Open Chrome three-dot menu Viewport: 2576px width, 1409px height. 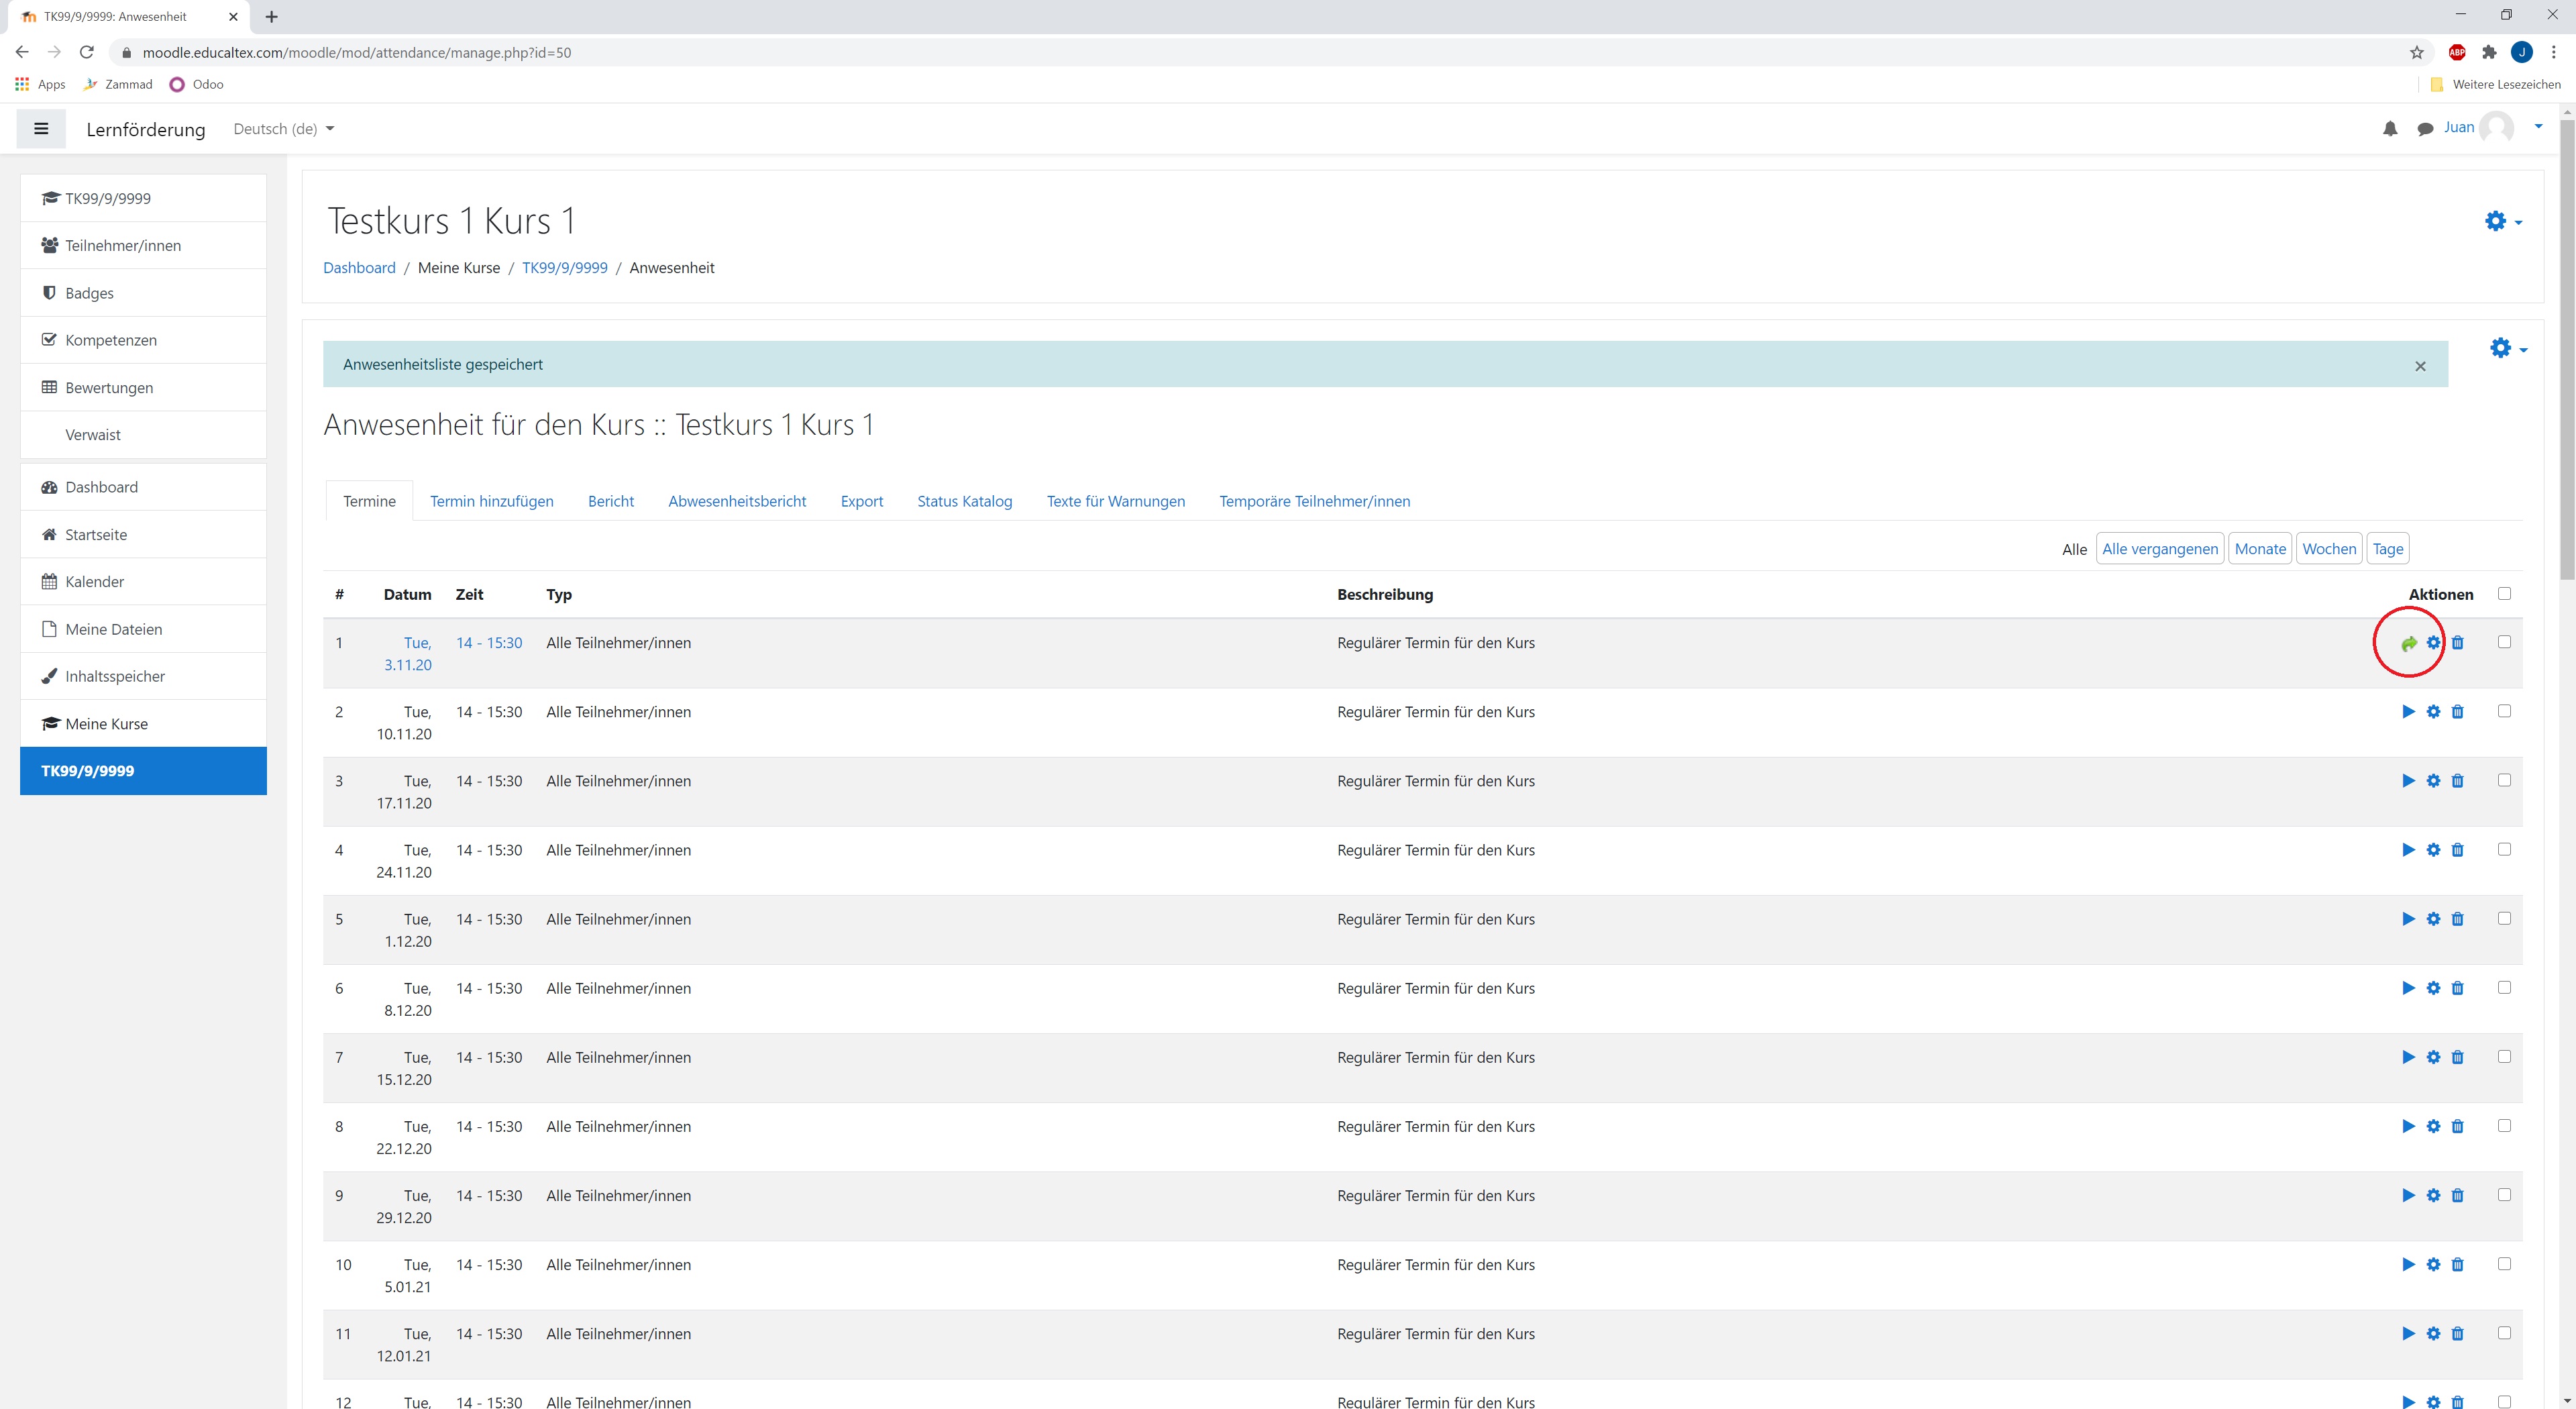(x=2553, y=52)
